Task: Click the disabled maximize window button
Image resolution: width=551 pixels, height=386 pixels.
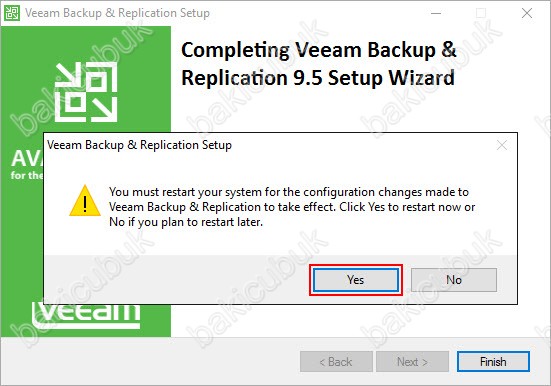Action: [481, 13]
